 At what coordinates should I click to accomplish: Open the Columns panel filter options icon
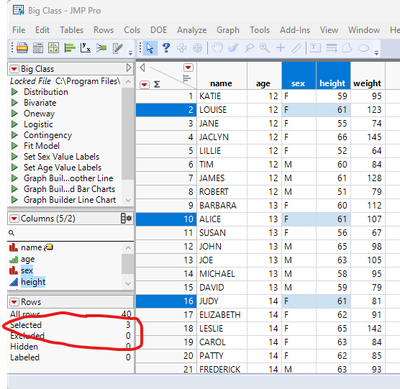tap(126, 218)
